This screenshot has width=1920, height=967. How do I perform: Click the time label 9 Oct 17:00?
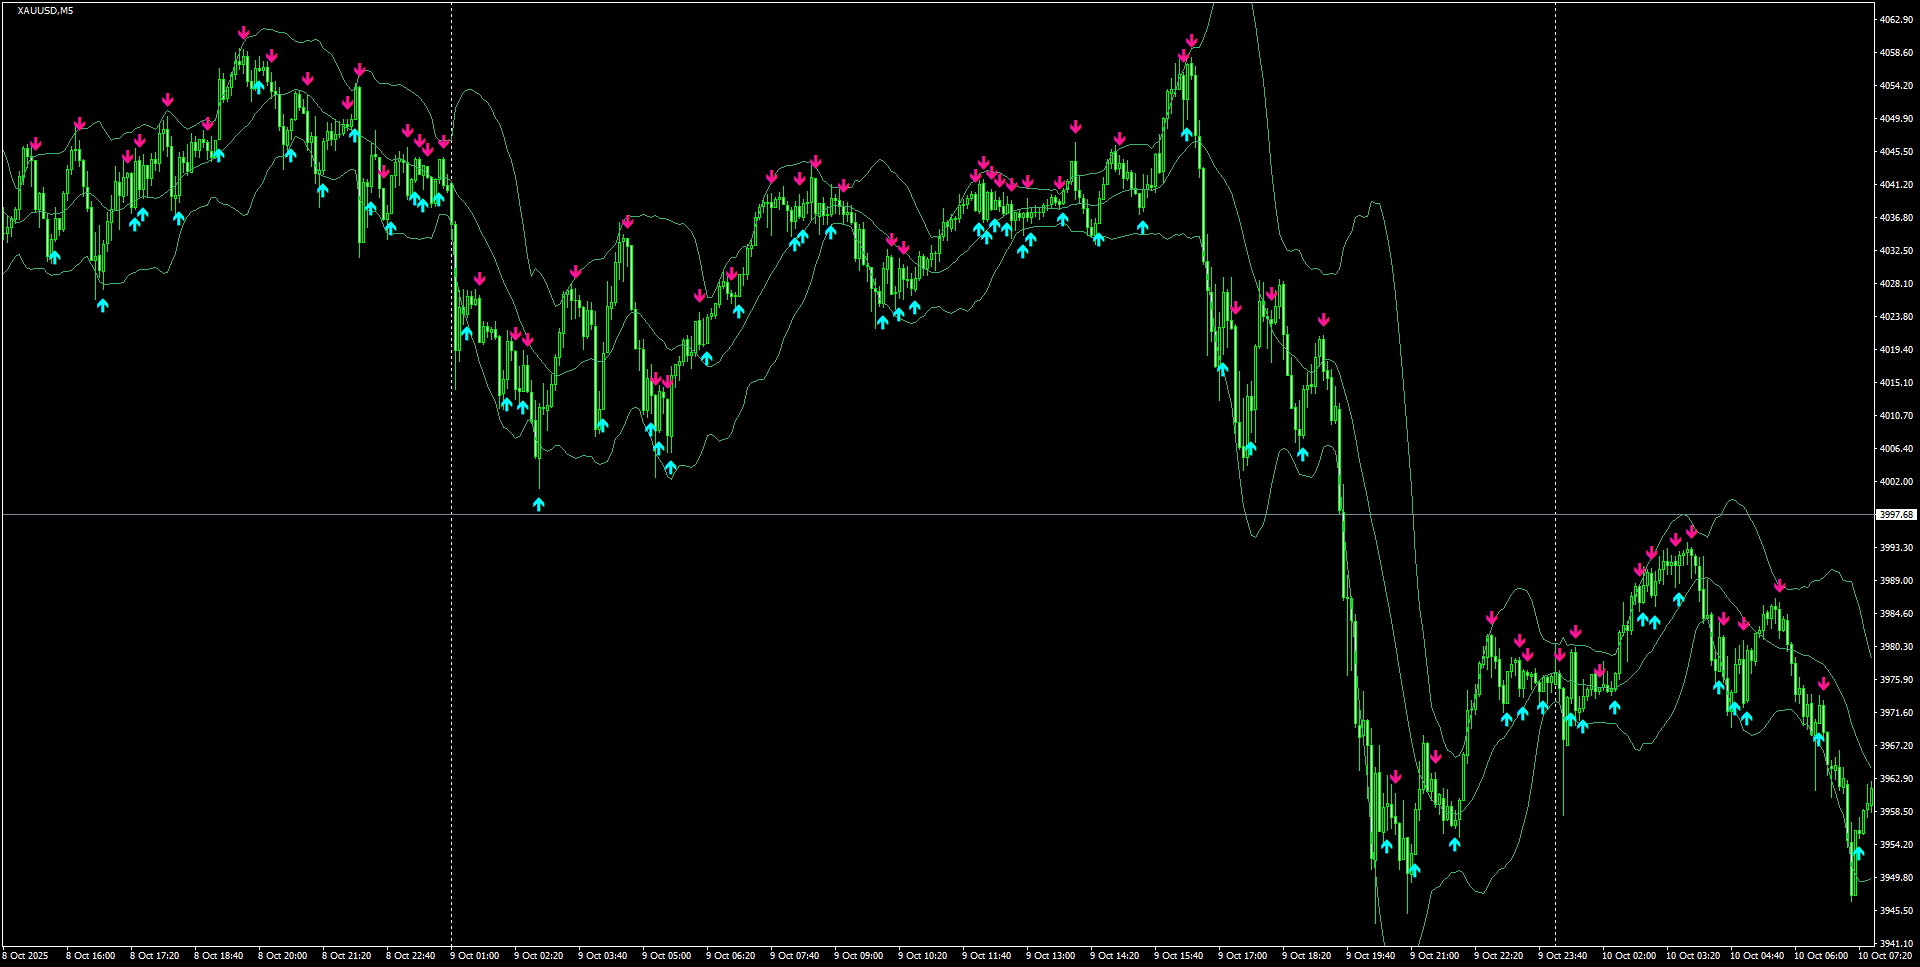(1242, 956)
